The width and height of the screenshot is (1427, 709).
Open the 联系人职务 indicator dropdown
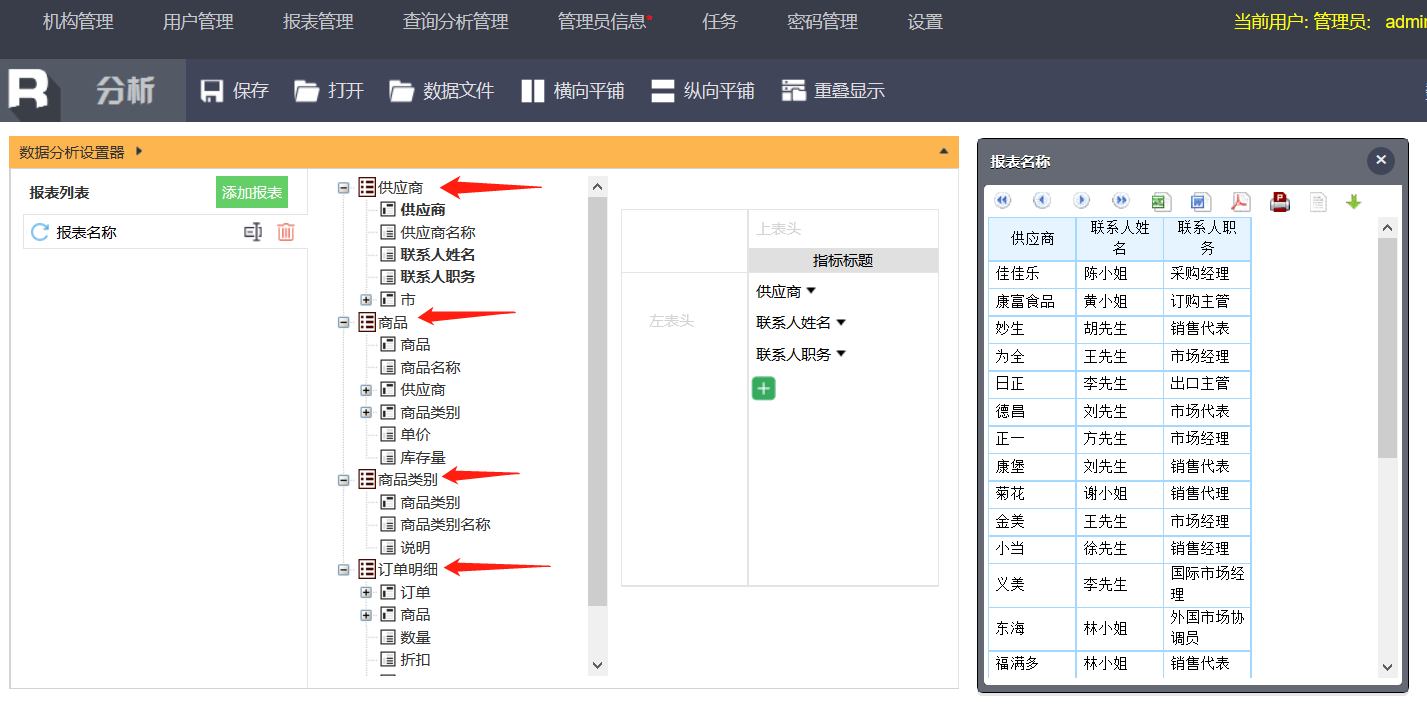(x=841, y=354)
